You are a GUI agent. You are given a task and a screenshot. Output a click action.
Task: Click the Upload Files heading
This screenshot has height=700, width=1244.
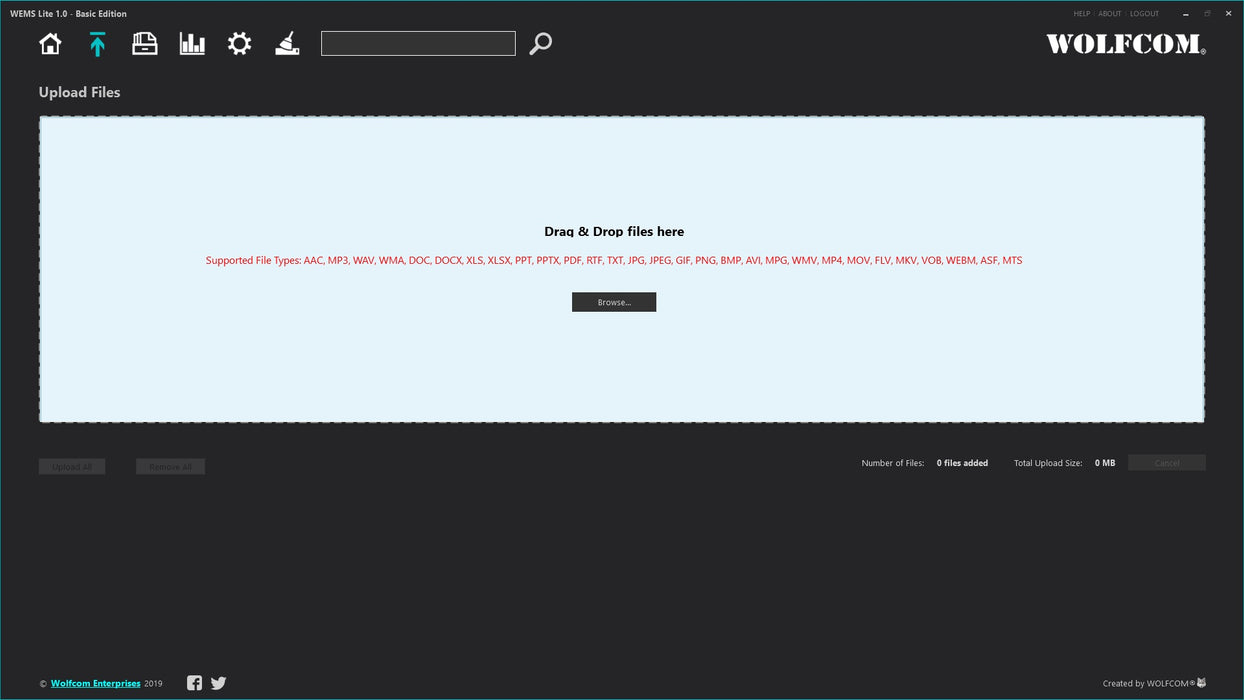coord(79,92)
